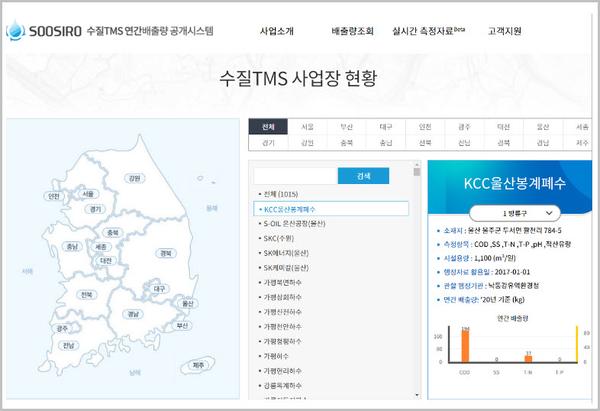Viewport: 600px width, 411px height.
Task: Select S-OIL 온산공장(울산) in the list
Action: (294, 223)
